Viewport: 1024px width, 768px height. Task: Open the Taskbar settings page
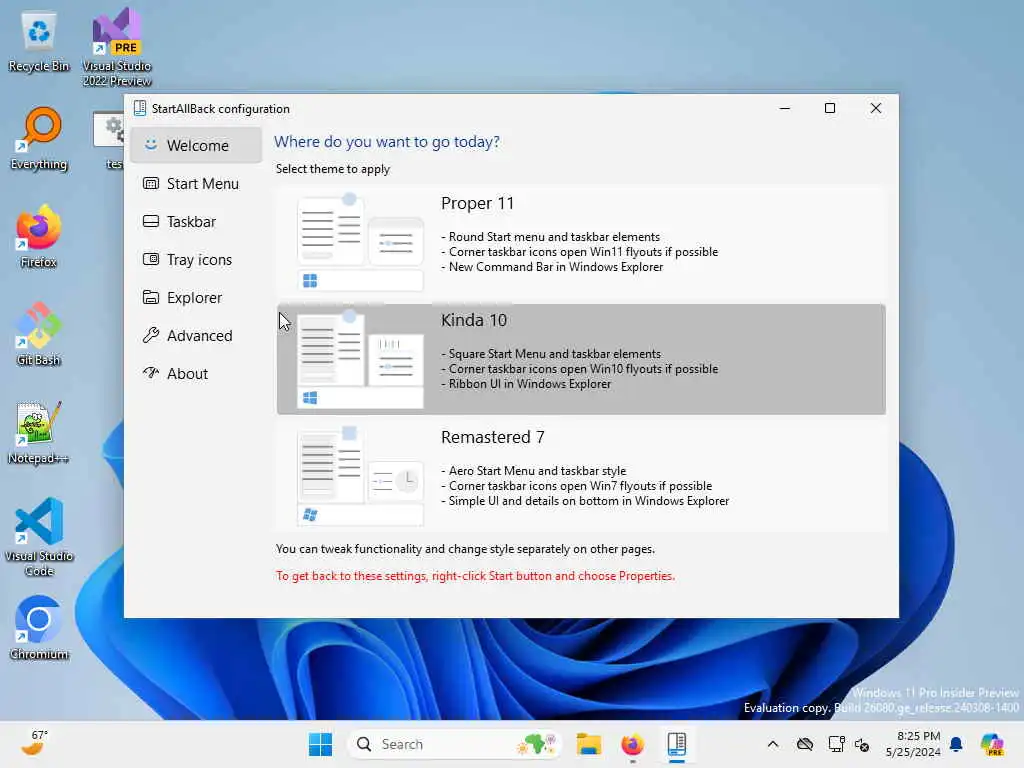[x=196, y=221]
